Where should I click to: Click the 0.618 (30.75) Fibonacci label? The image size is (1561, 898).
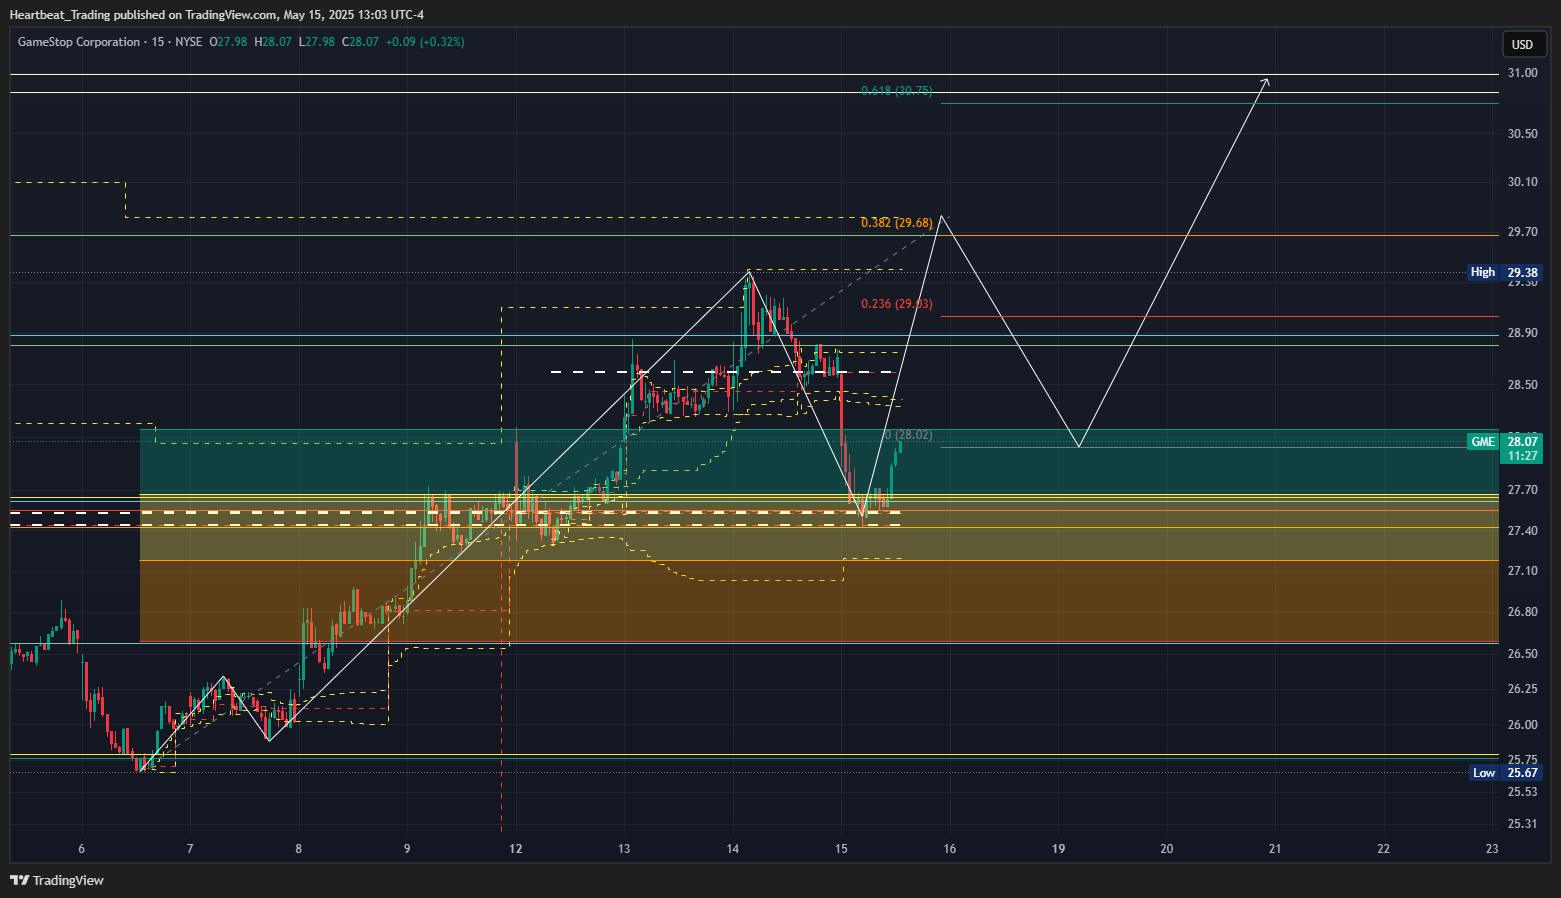click(897, 91)
